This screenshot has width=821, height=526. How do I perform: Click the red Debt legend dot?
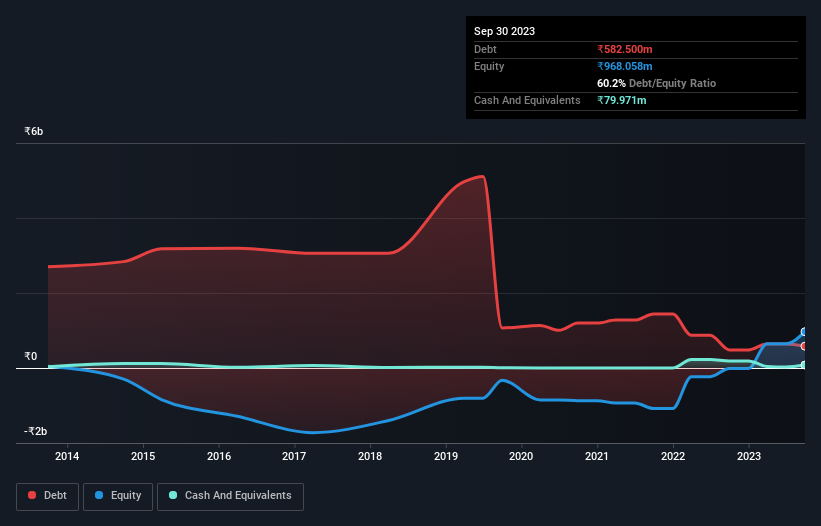tap(32, 495)
